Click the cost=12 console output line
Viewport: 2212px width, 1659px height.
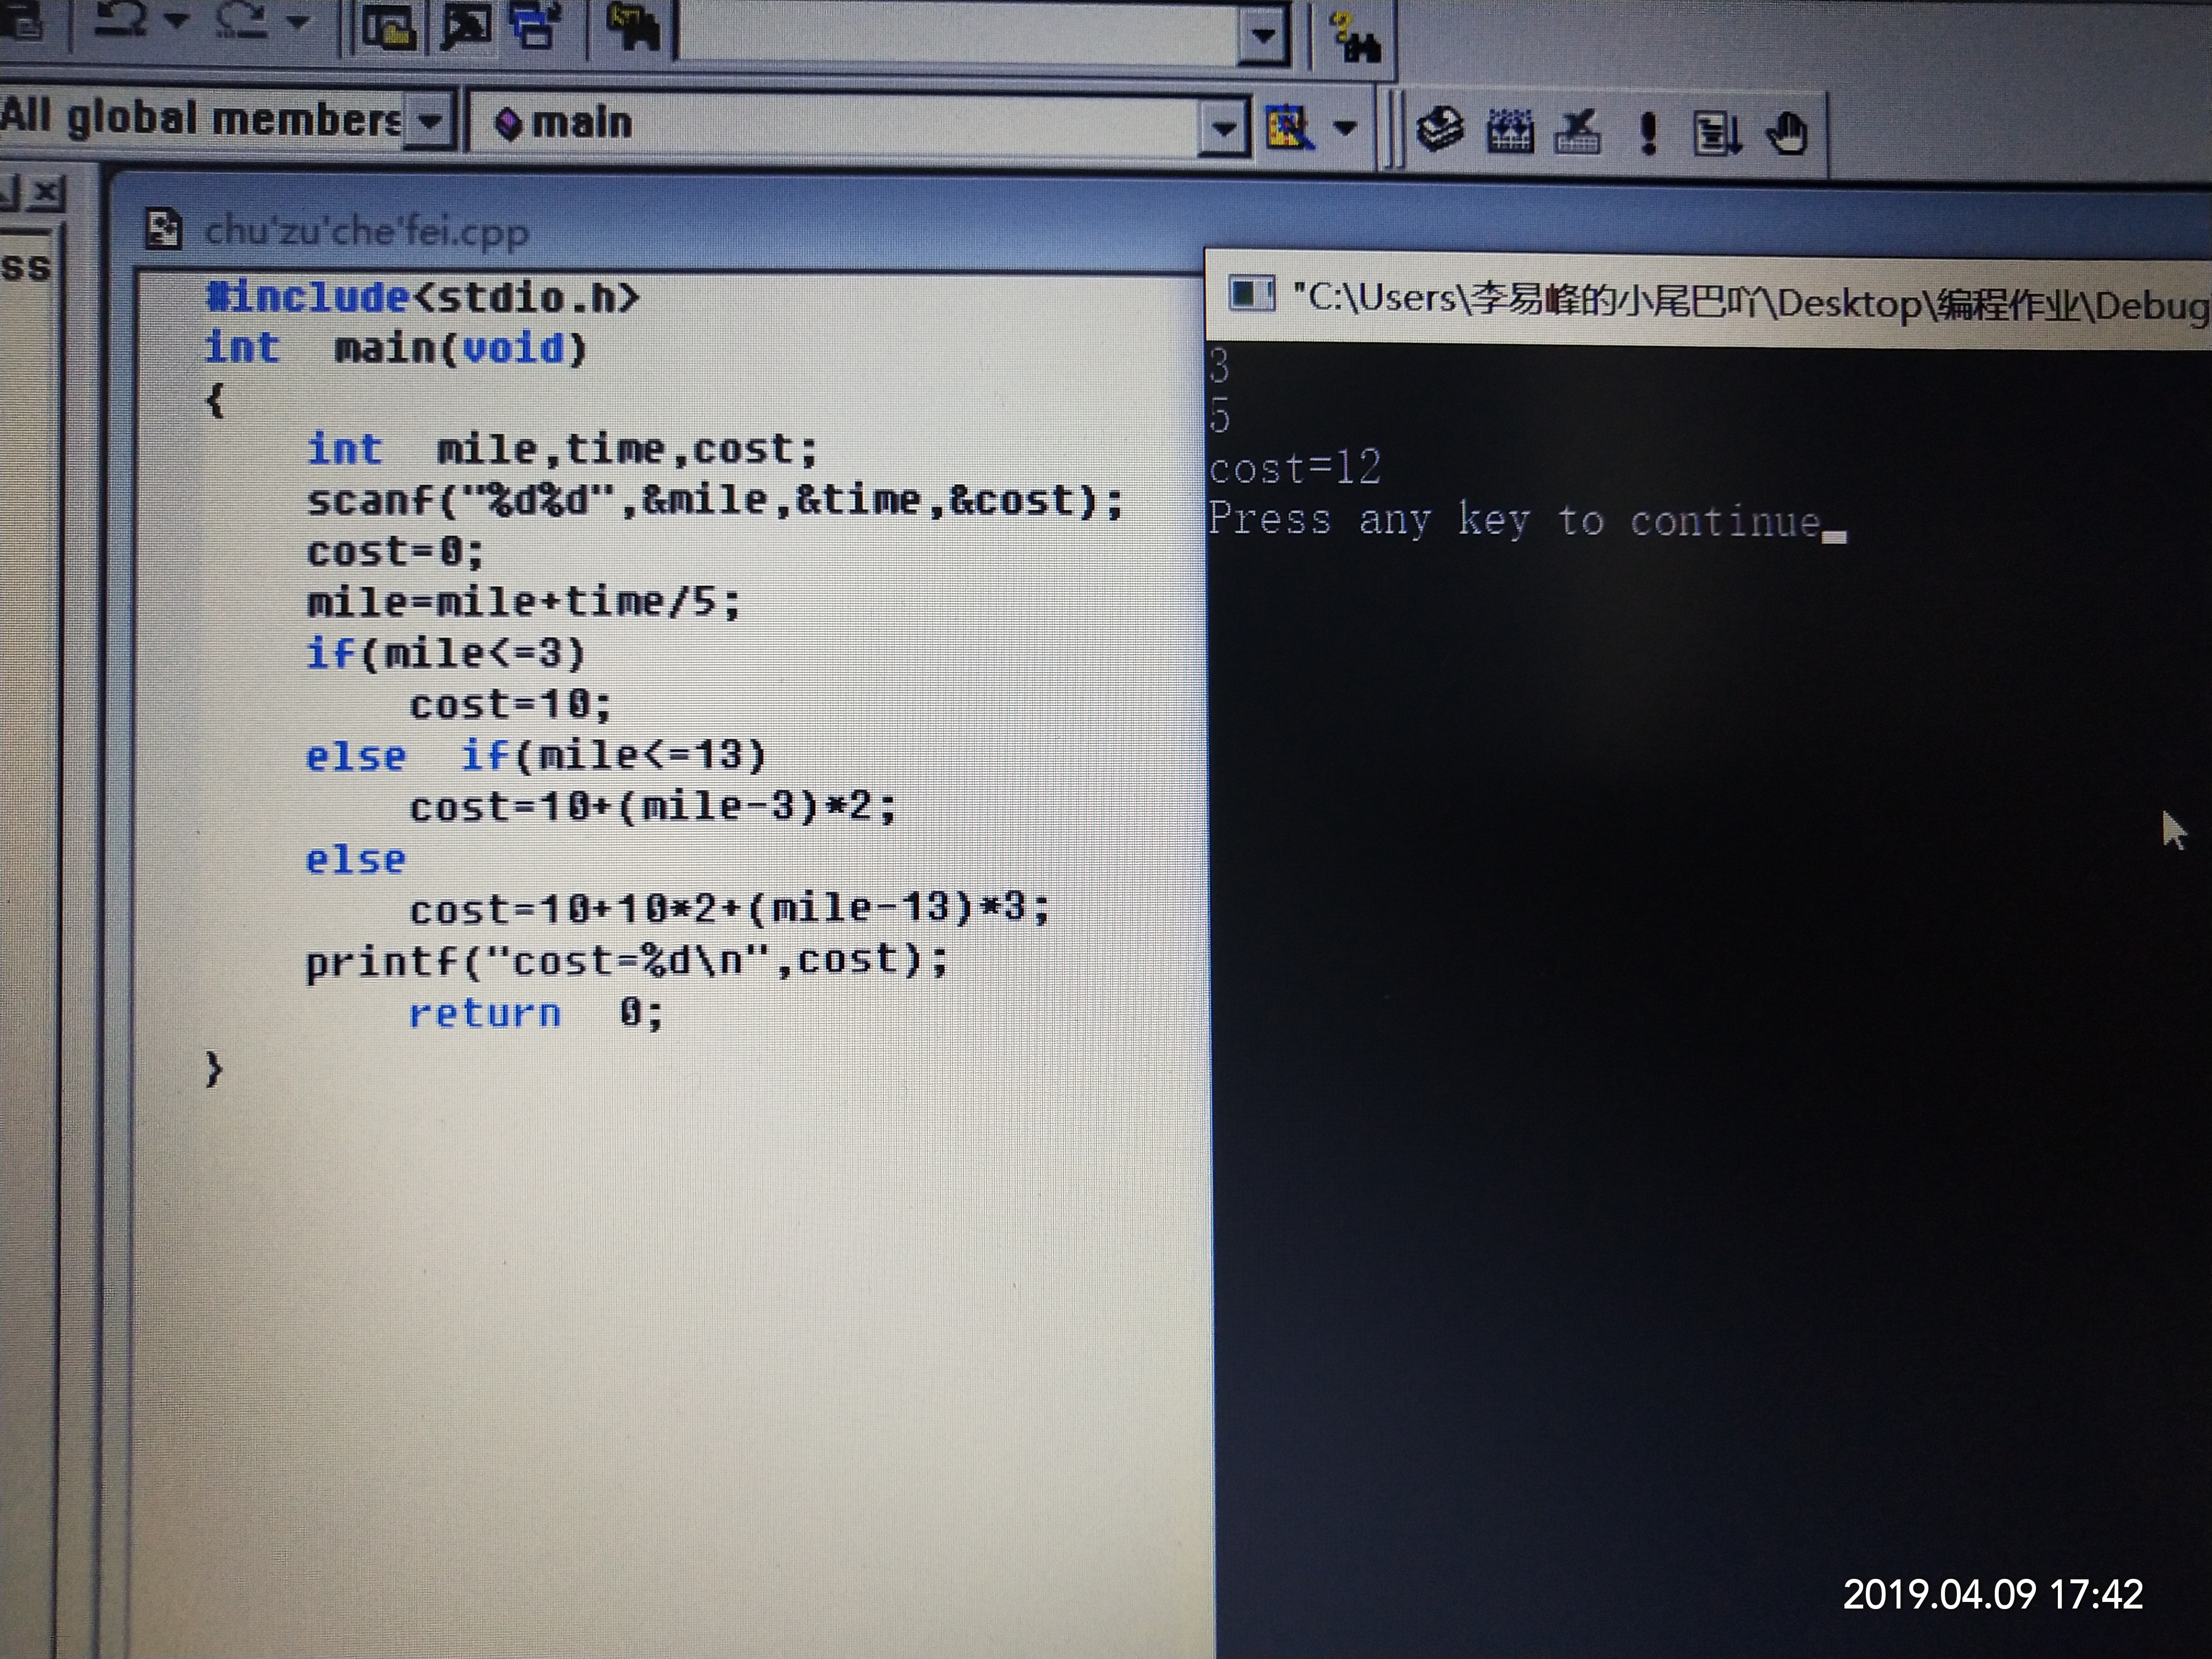(x=1295, y=467)
